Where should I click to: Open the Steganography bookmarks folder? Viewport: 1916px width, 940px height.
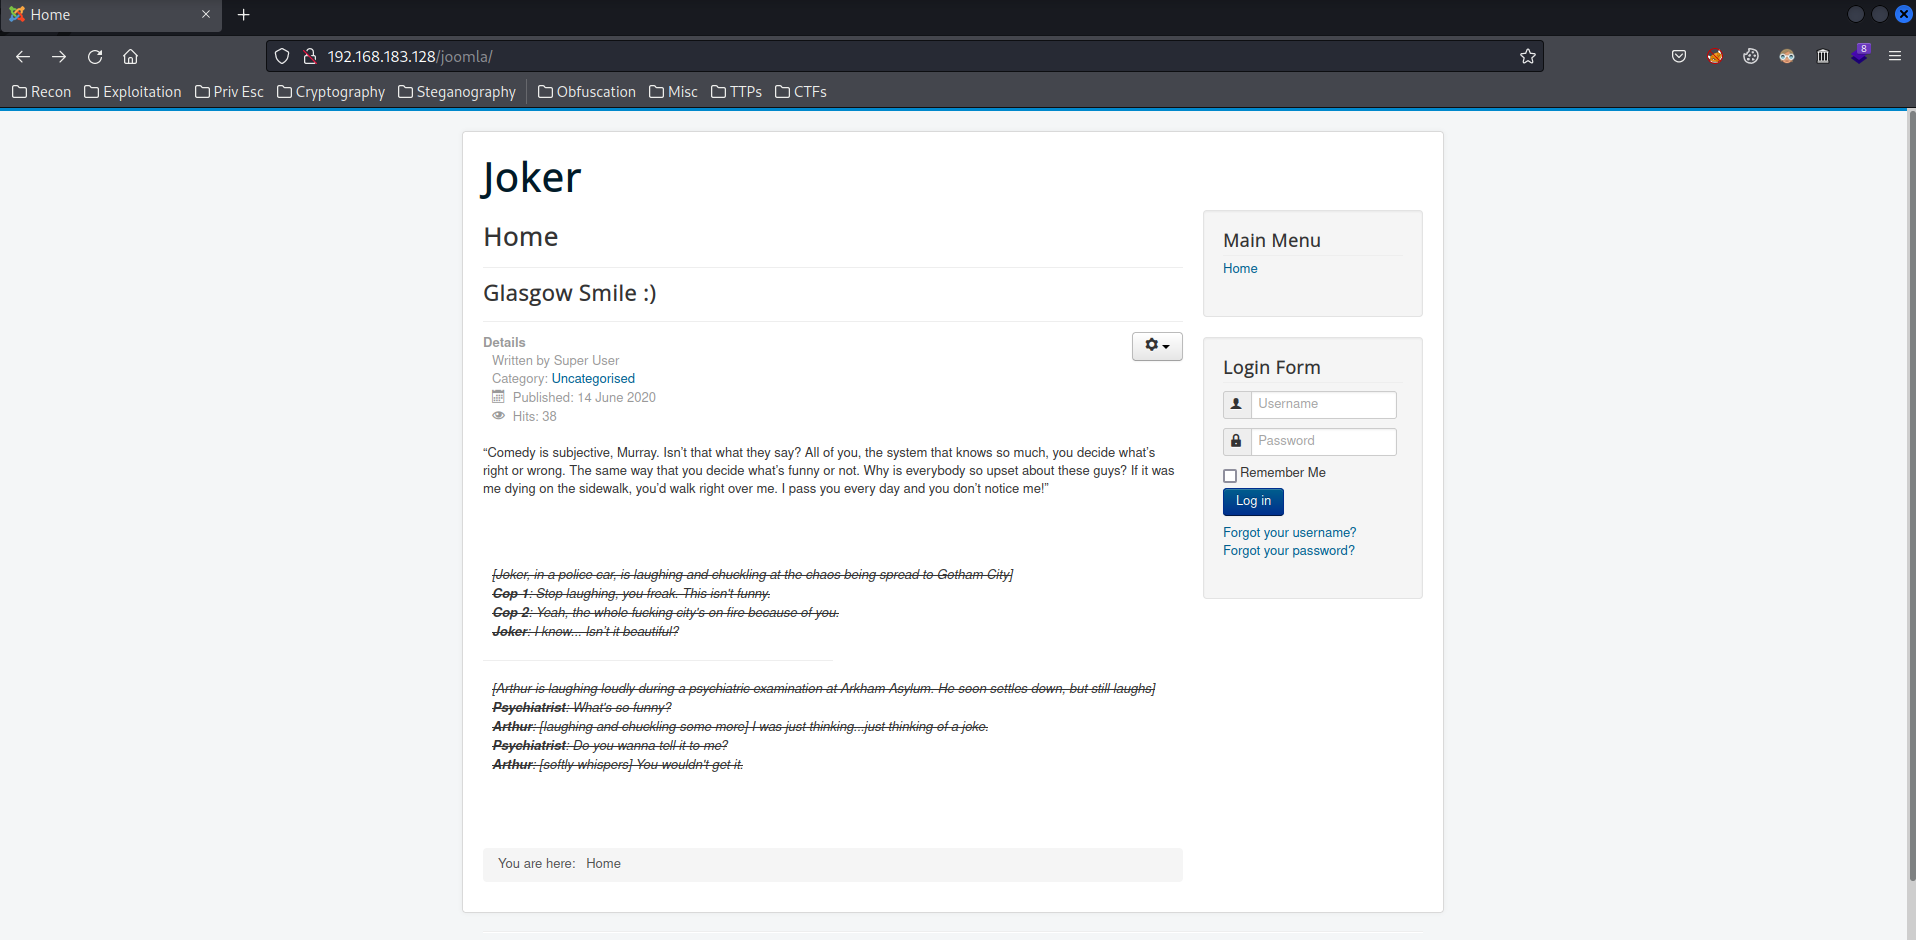pyautogui.click(x=457, y=92)
